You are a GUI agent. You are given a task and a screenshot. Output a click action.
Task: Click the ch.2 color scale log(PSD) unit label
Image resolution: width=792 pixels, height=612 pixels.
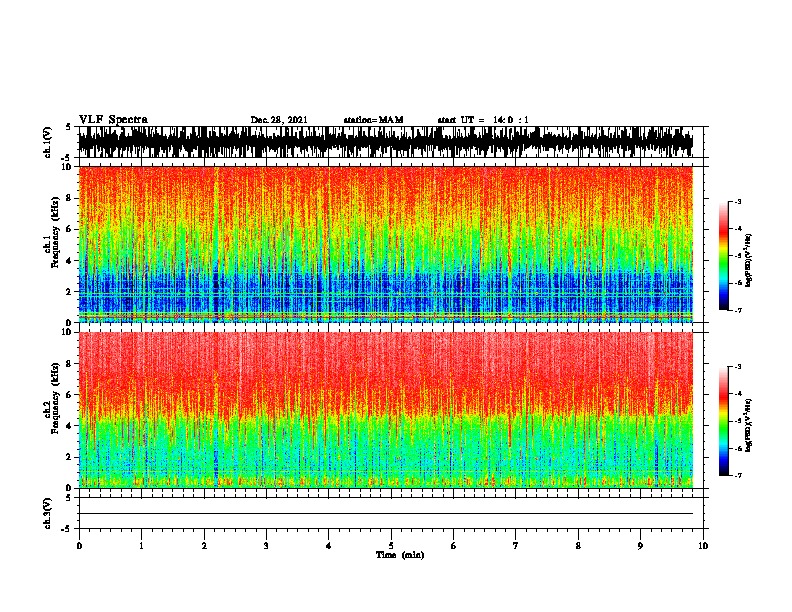tap(748, 426)
